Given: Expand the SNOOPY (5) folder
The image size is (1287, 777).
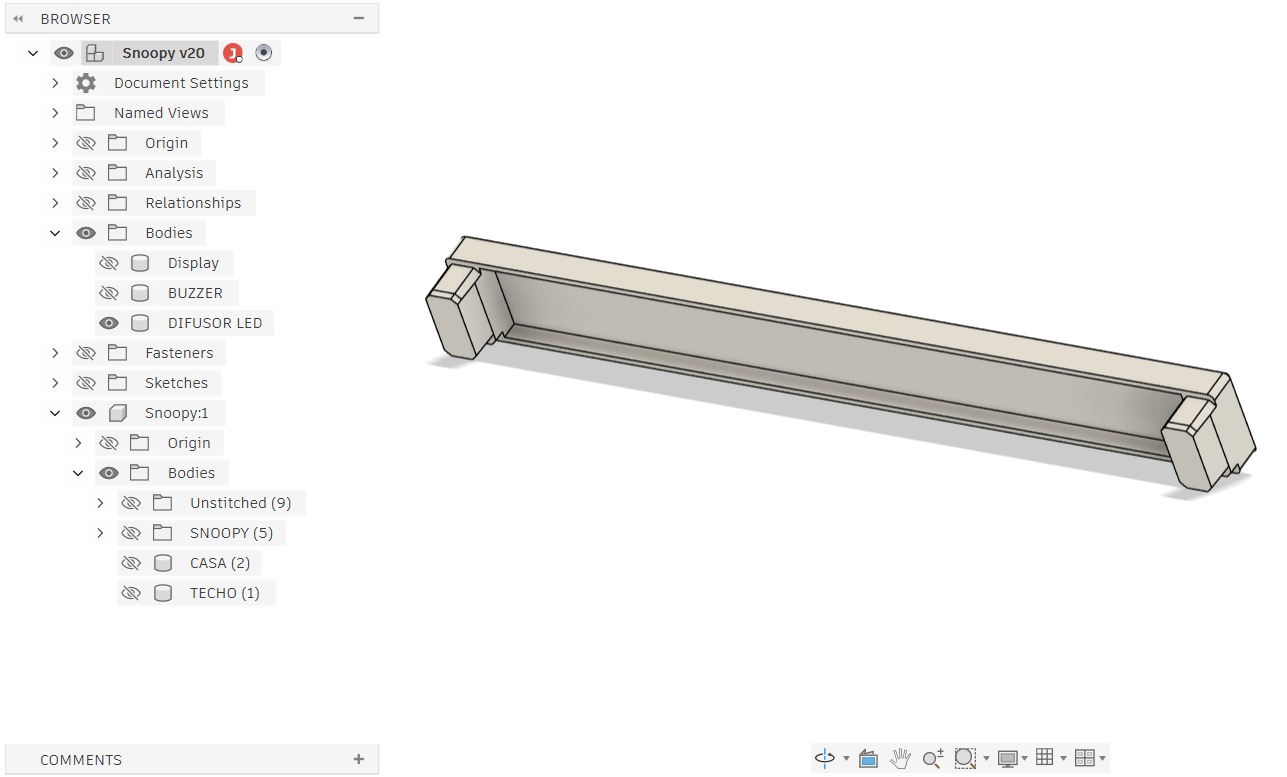Looking at the screenshot, I should tap(100, 533).
